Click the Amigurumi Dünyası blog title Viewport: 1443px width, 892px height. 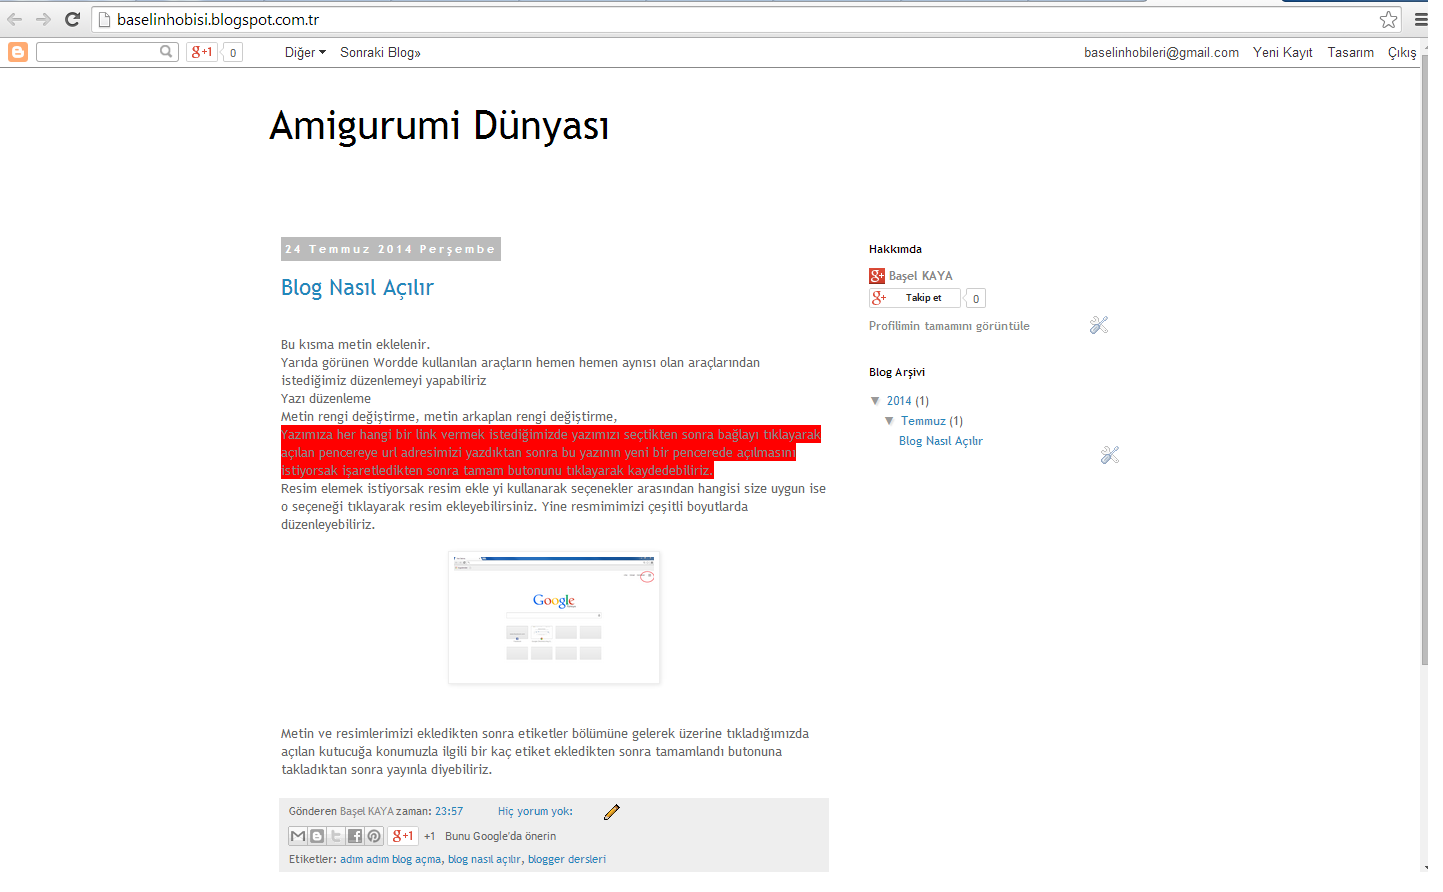click(439, 126)
